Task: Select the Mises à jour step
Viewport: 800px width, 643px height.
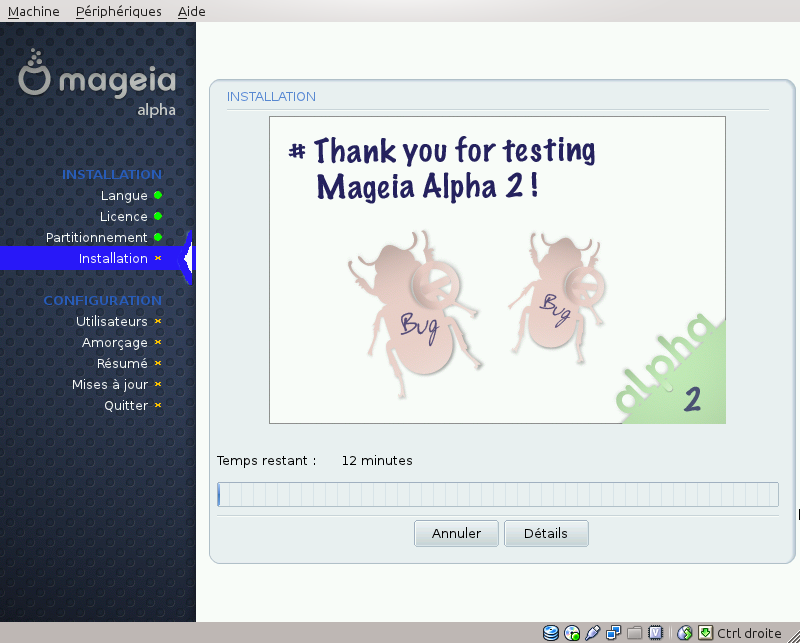Action: pyautogui.click(x=110, y=384)
